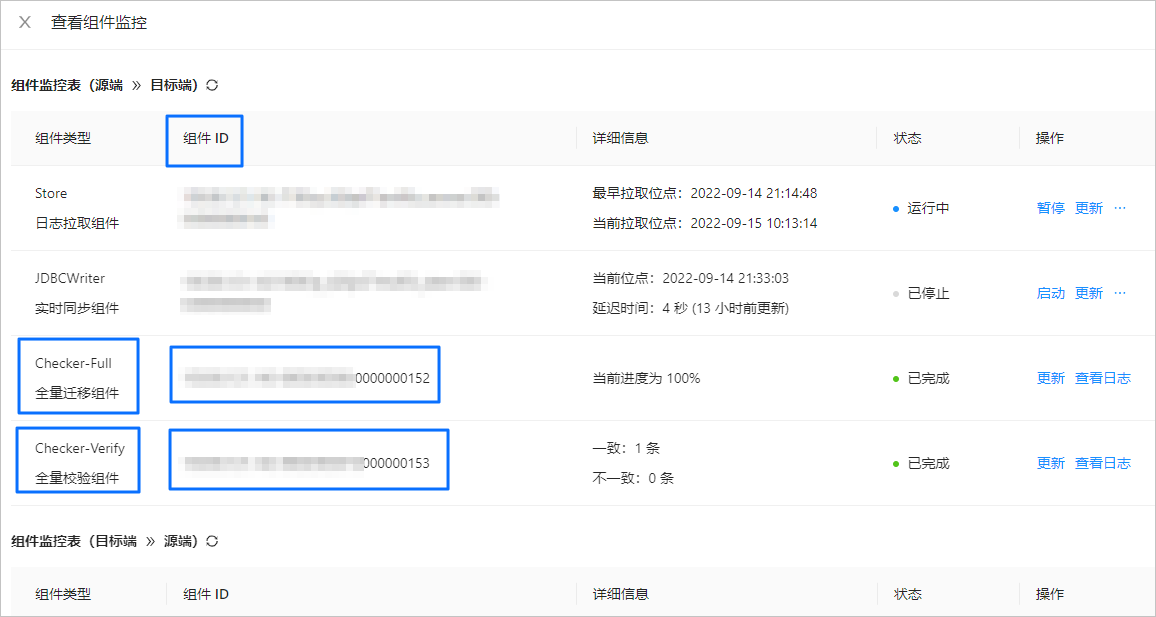The image size is (1156, 617).
Task: Click 更新 for the JDBCWriter component
Action: (x=1088, y=293)
